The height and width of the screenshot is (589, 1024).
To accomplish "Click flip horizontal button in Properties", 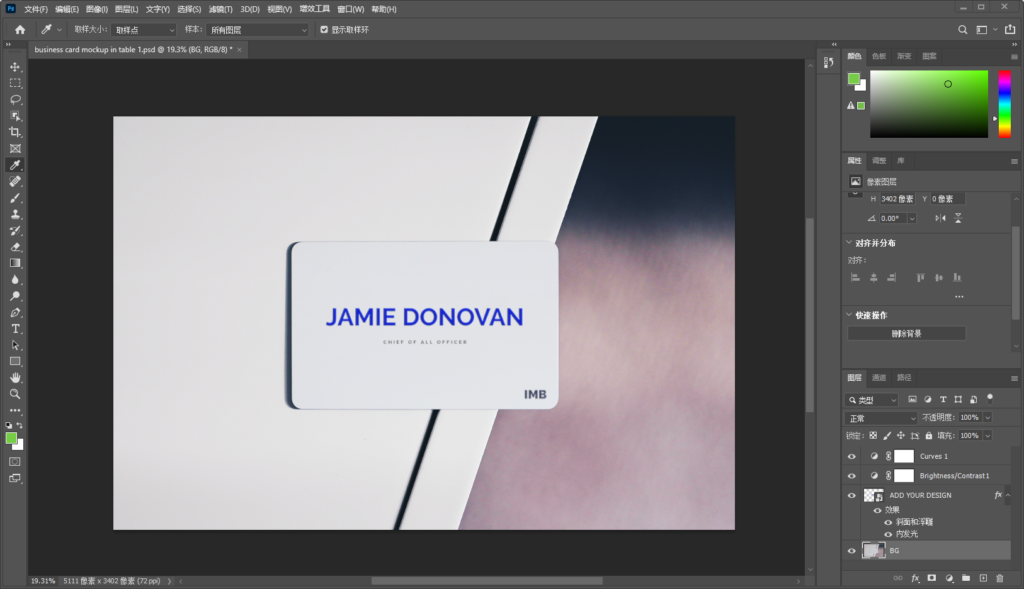I will click(940, 218).
